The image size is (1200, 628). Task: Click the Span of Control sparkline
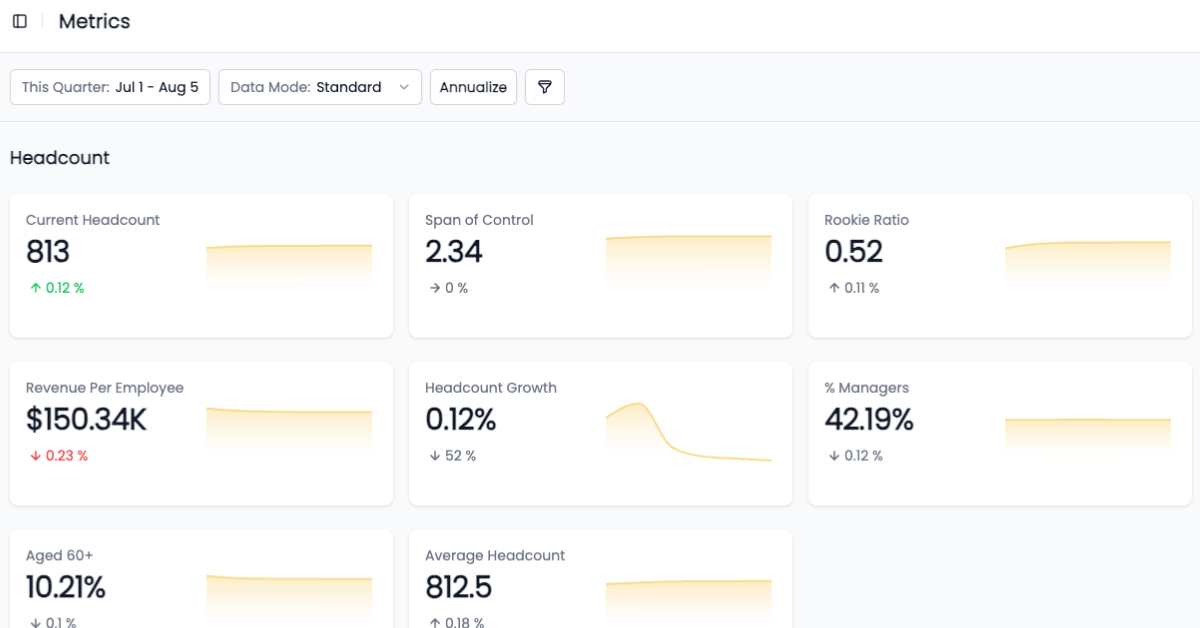tap(688, 262)
